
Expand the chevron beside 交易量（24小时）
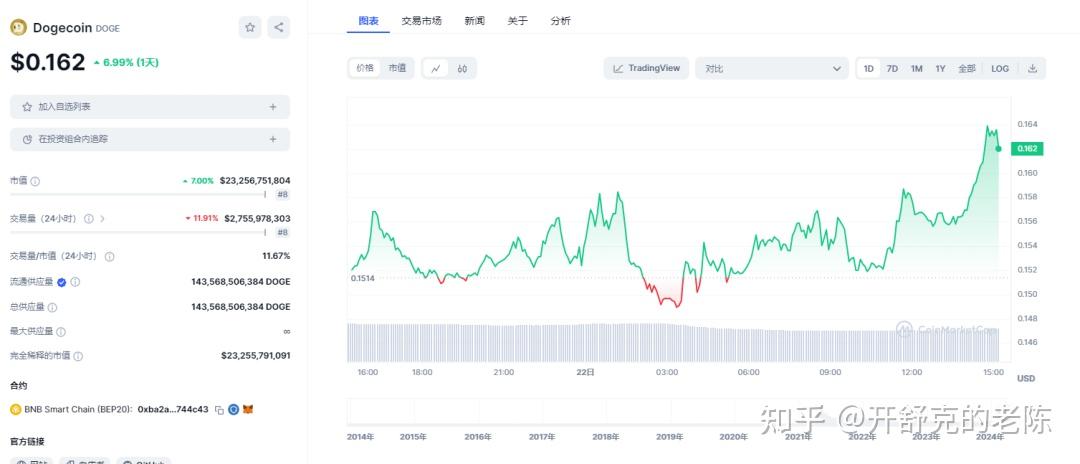[x=103, y=218]
